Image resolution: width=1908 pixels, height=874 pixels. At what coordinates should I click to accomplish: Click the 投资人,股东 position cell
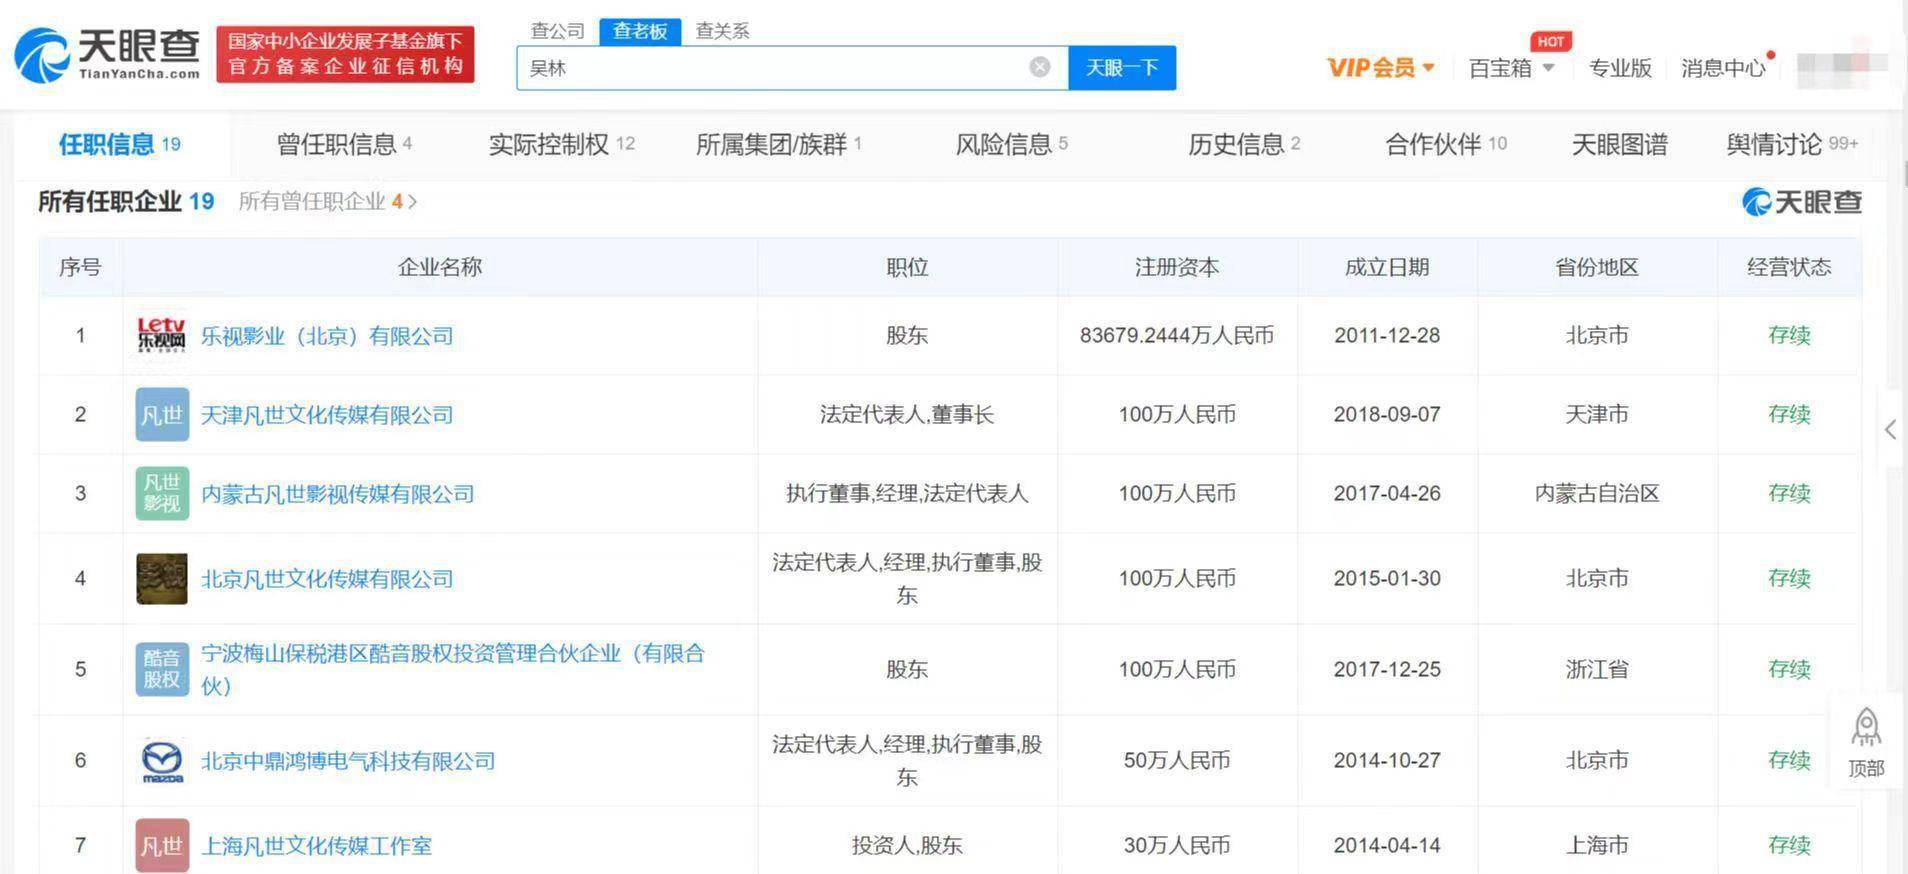(x=907, y=846)
